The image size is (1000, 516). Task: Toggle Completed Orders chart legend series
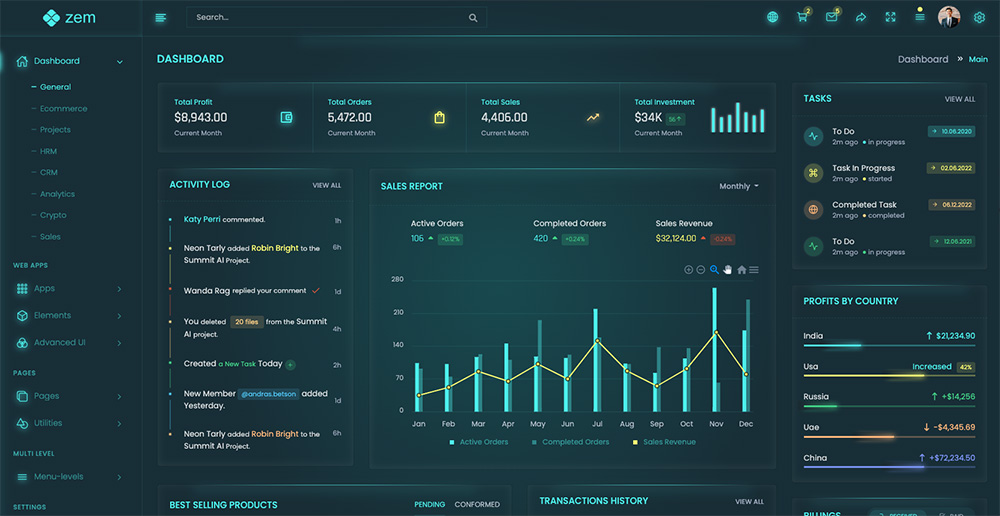(x=570, y=441)
